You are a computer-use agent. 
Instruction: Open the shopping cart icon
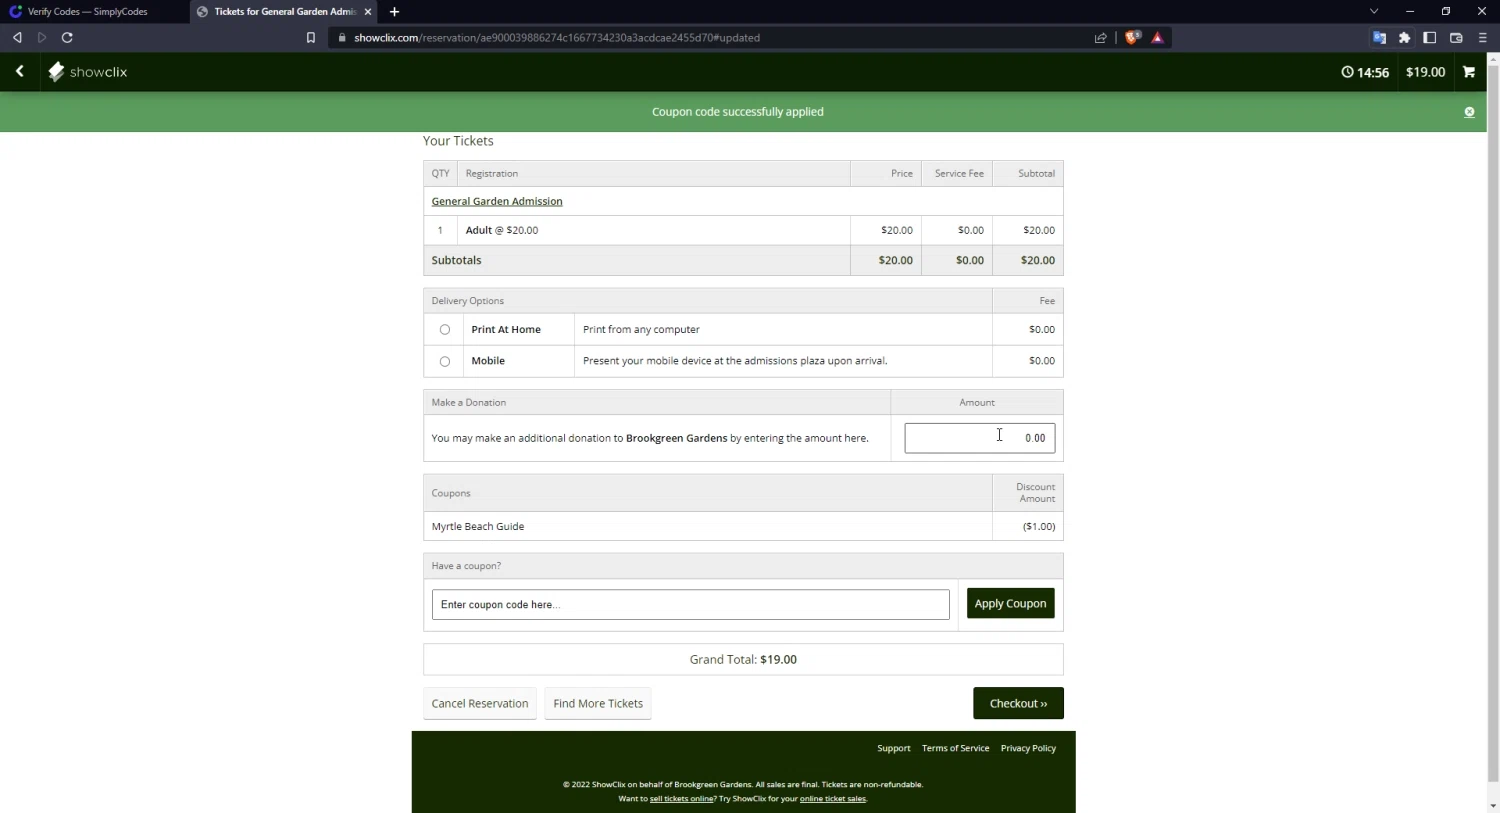pos(1469,72)
